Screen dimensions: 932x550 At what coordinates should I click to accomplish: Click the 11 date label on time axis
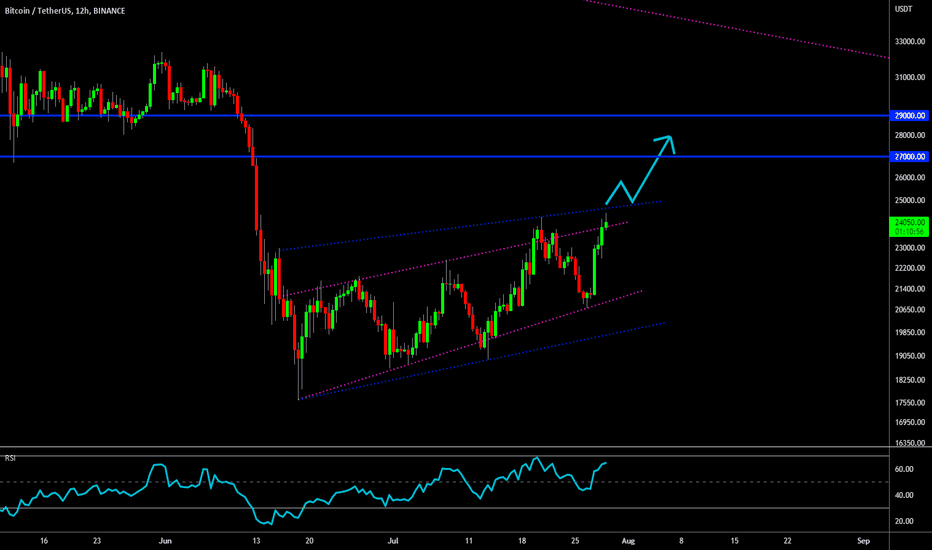pos(469,541)
